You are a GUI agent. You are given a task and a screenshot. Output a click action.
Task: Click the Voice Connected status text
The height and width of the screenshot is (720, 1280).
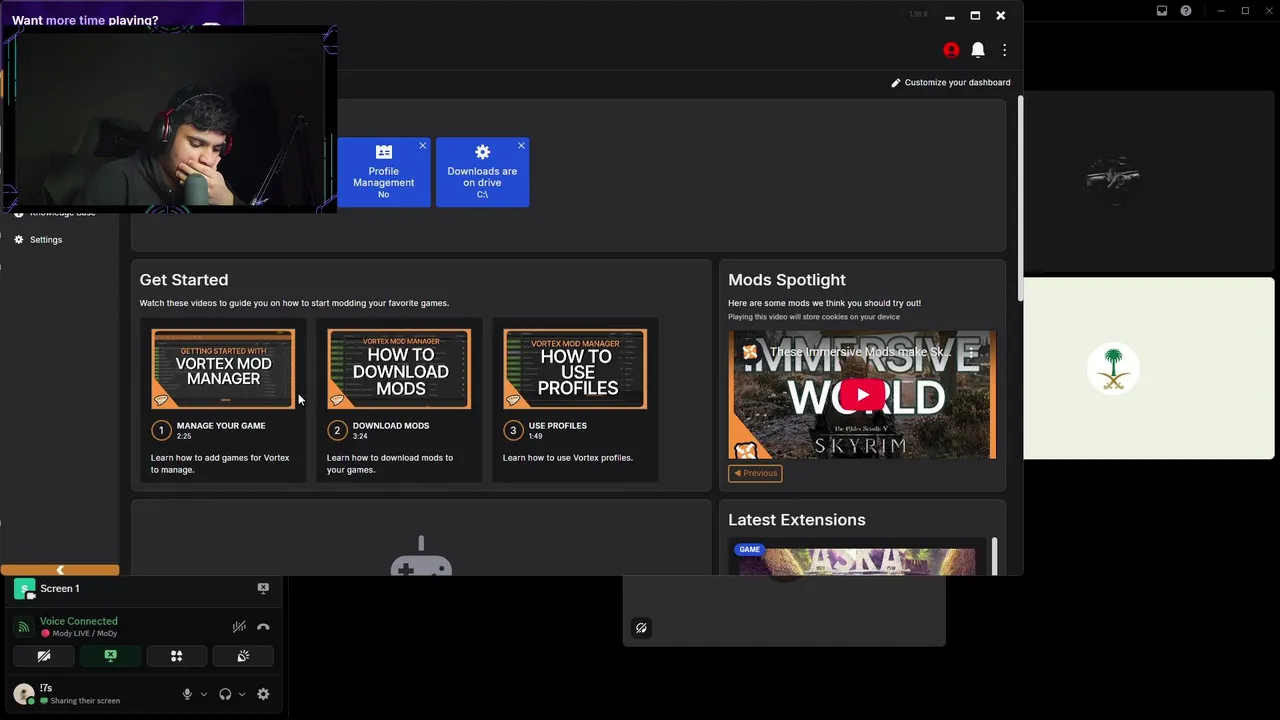[x=79, y=621]
